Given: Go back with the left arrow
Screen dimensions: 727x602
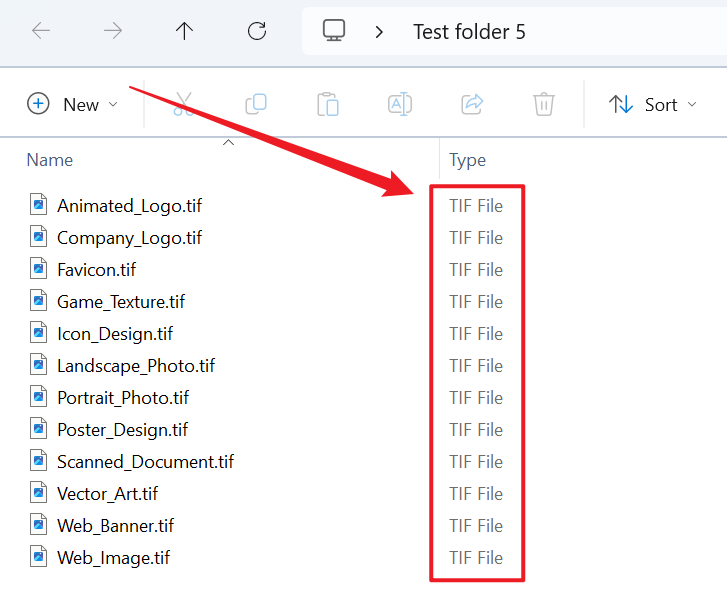Looking at the screenshot, I should [x=41, y=31].
